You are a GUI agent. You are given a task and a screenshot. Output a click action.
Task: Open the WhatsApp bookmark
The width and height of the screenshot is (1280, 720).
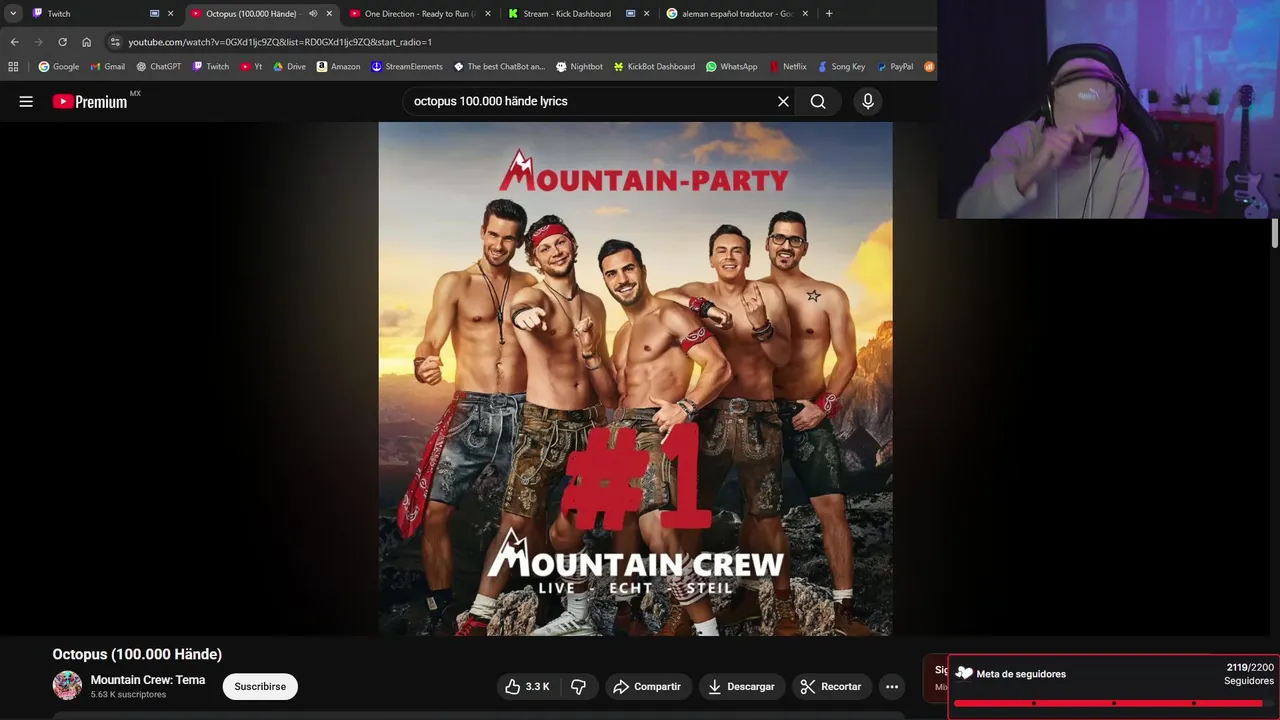[731, 67]
